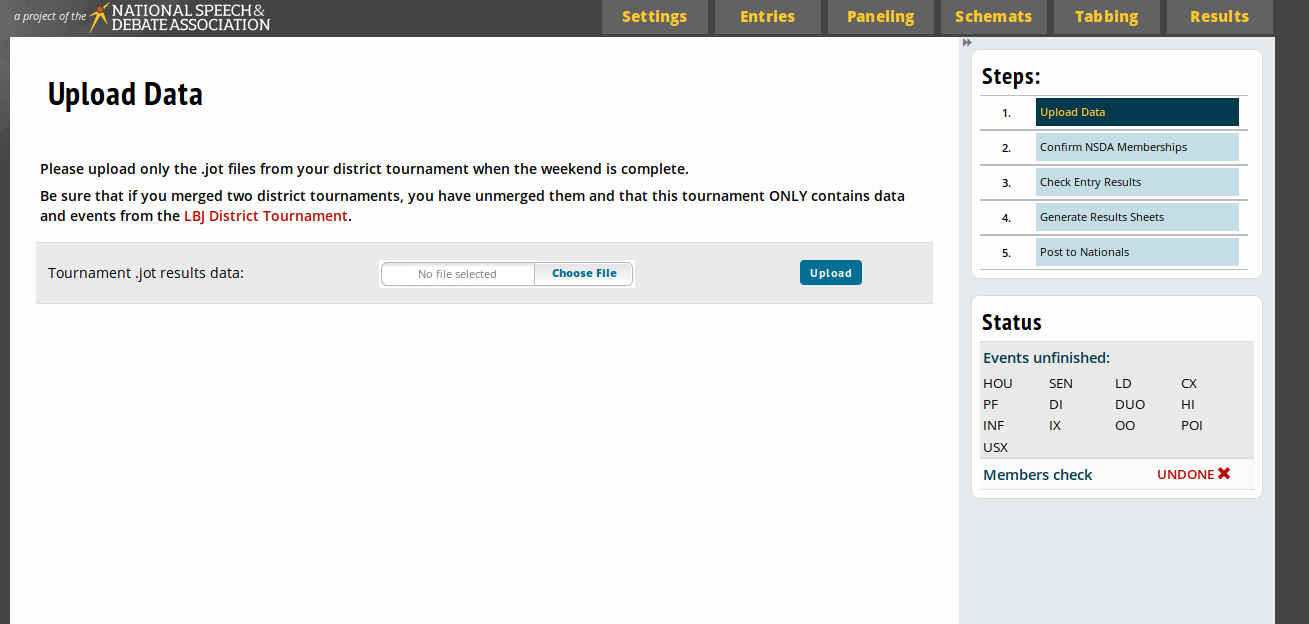Screen dimensions: 1309x624
Task: Go to Confirm NSDA Memberships step
Action: click(x=1136, y=147)
